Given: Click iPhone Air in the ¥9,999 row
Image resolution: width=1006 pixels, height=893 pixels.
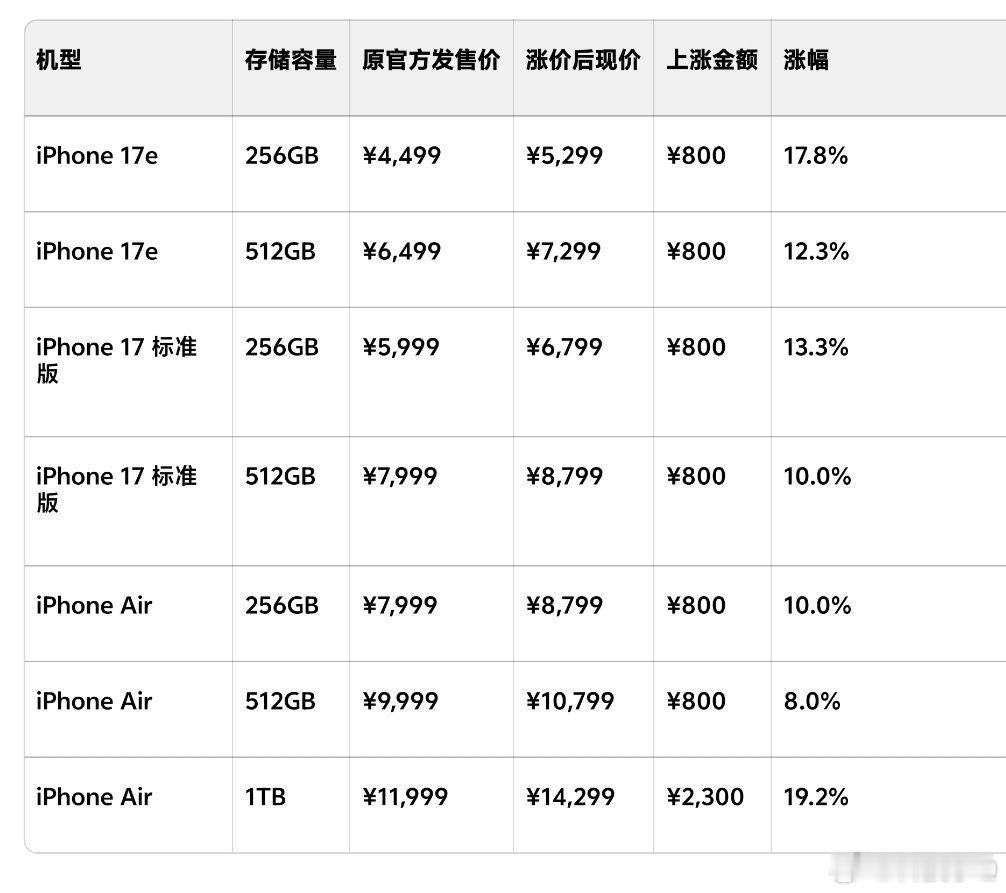Looking at the screenshot, I should click(x=94, y=701).
